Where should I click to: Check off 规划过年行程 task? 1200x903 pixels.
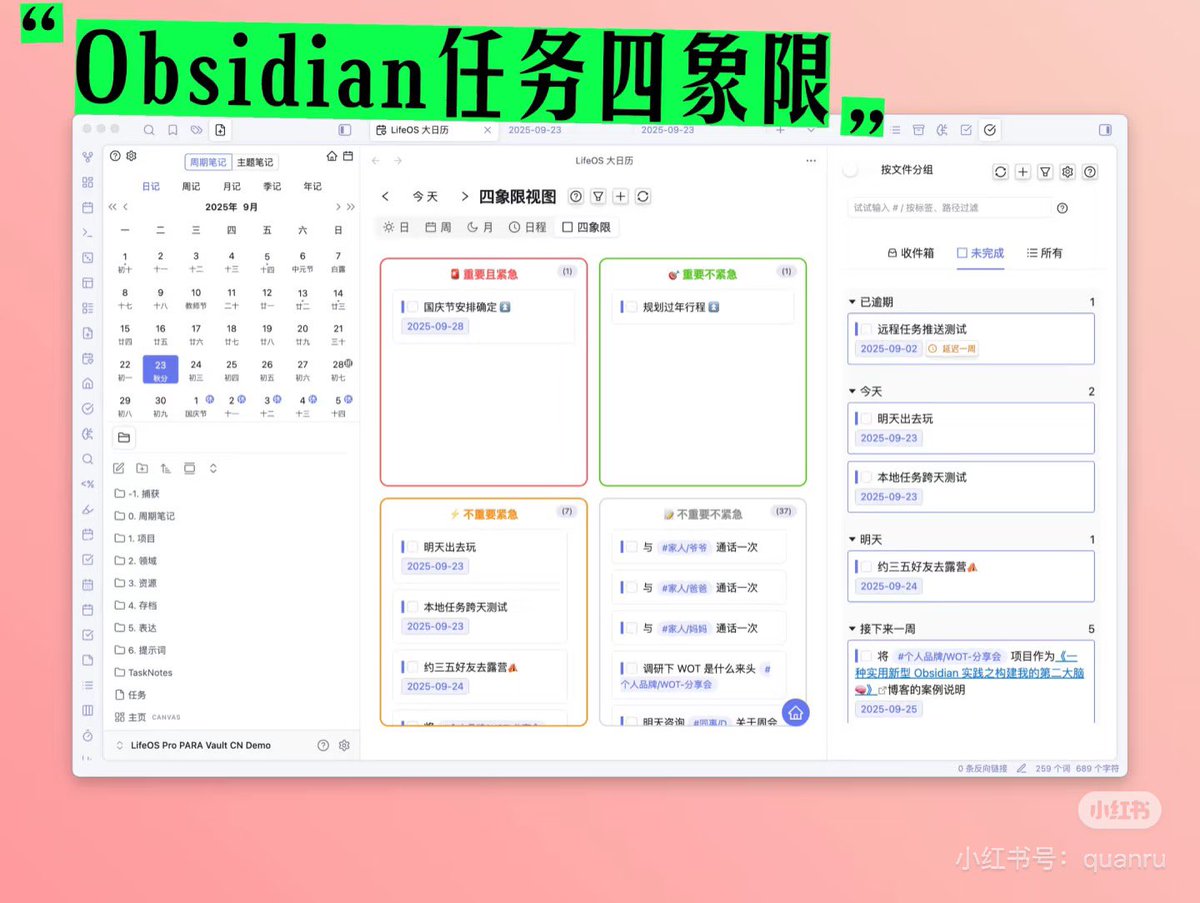[x=632, y=307]
